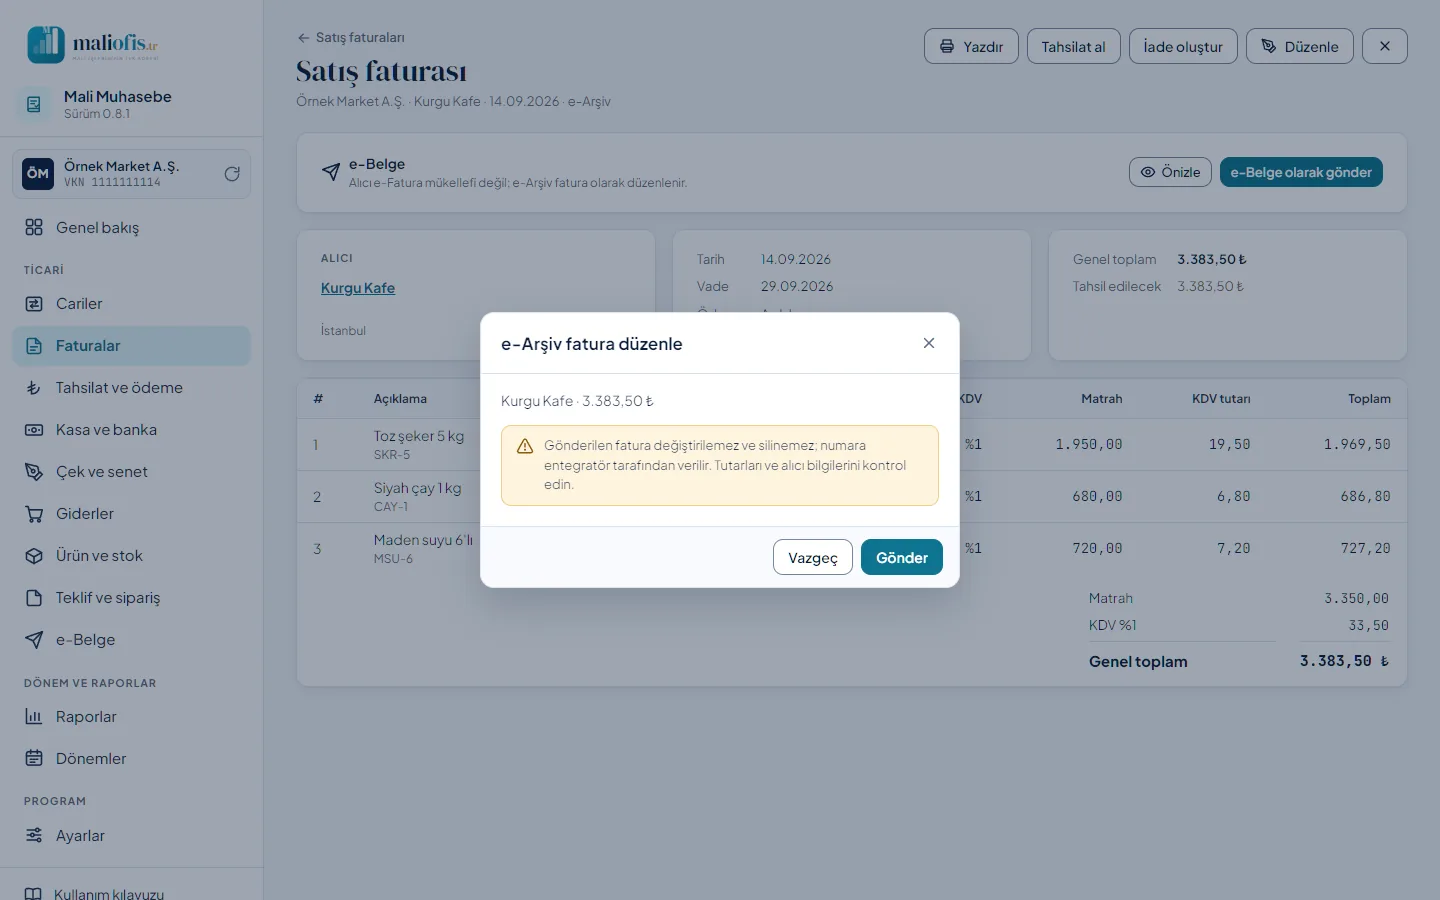Go to Cariler in the sidebar

pos(131,303)
